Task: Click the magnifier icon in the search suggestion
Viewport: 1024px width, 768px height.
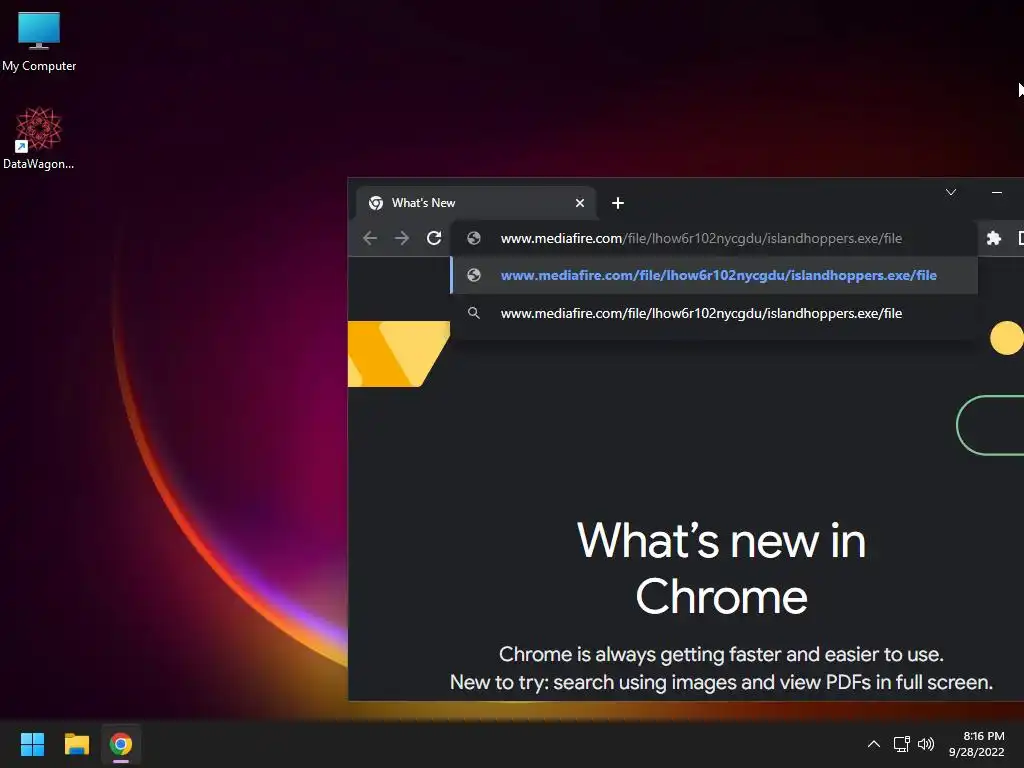Action: point(474,313)
